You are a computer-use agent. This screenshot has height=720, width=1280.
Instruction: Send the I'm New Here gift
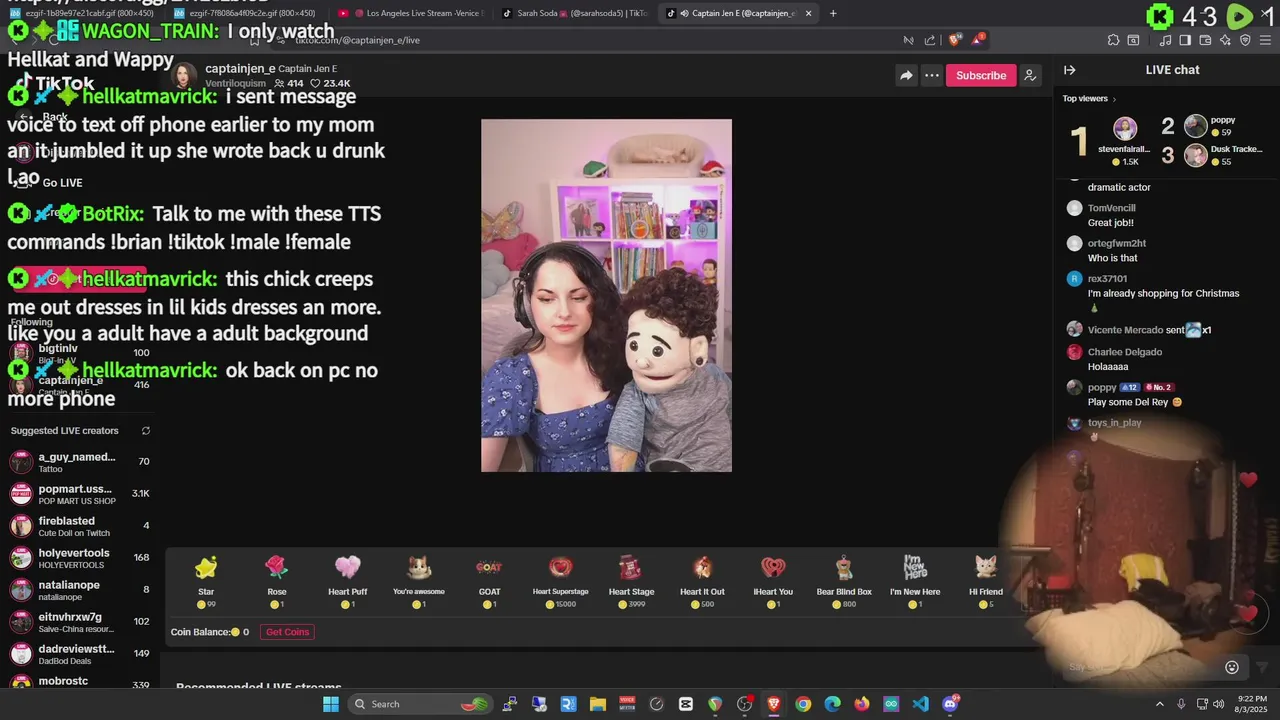915,583
